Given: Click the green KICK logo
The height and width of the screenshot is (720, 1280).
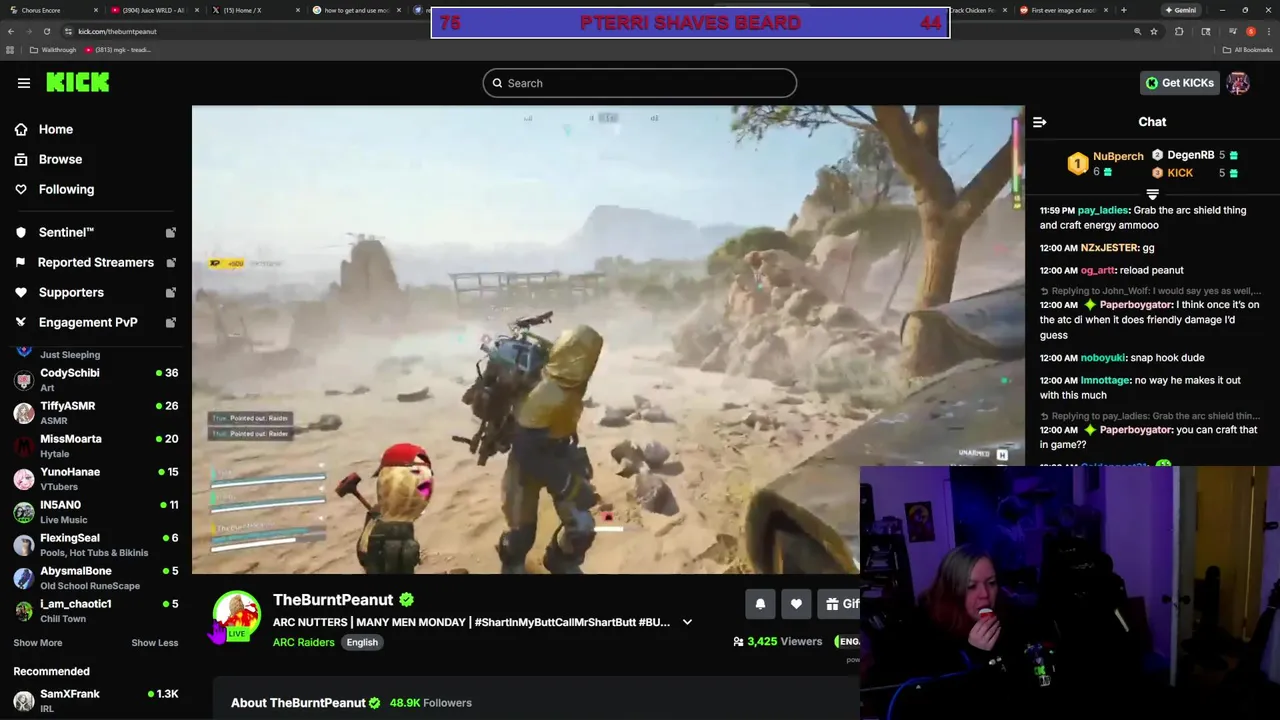Looking at the screenshot, I should (78, 82).
